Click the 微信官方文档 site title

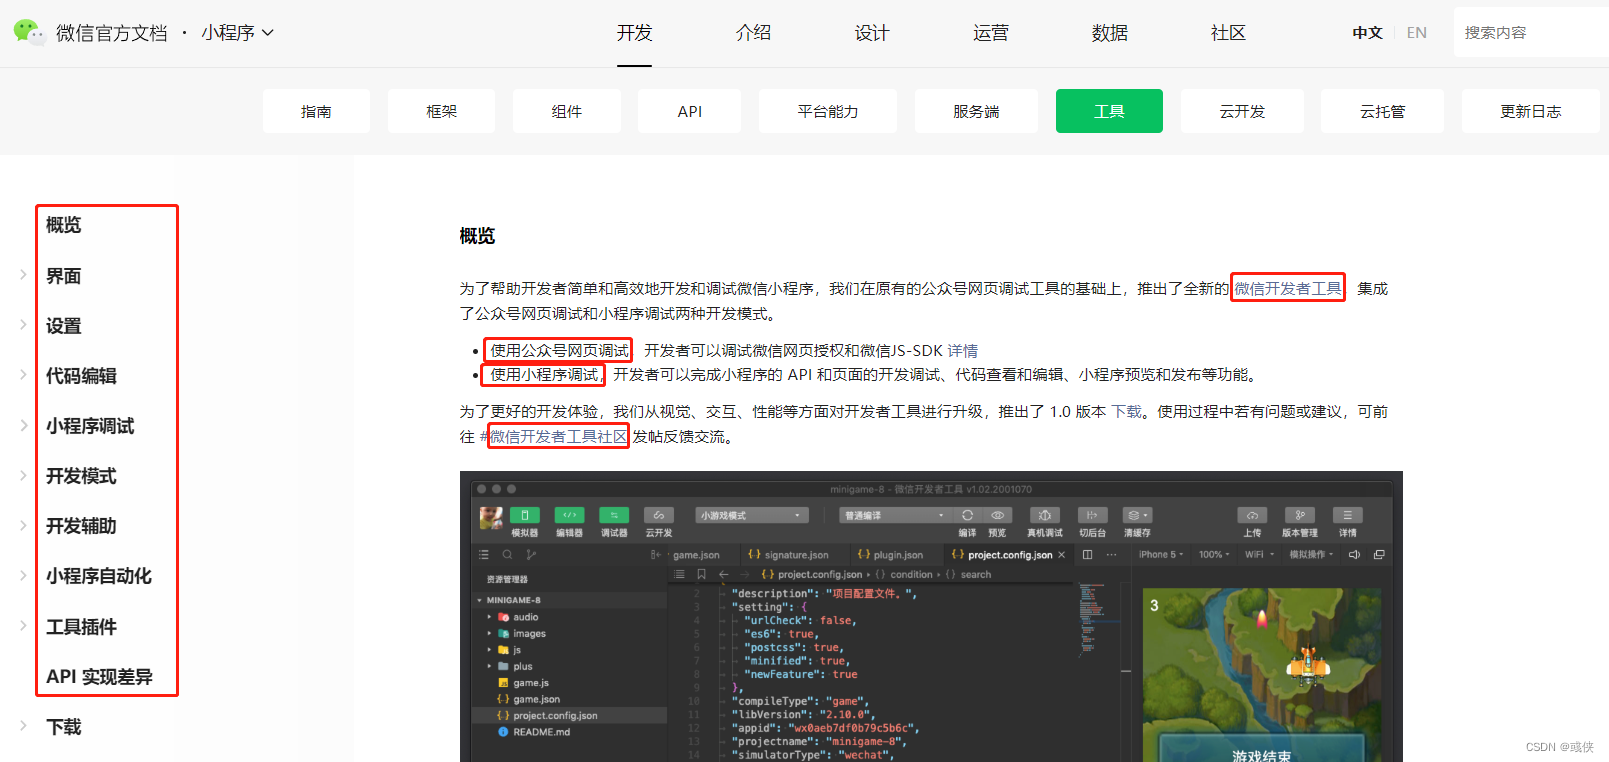tap(111, 33)
